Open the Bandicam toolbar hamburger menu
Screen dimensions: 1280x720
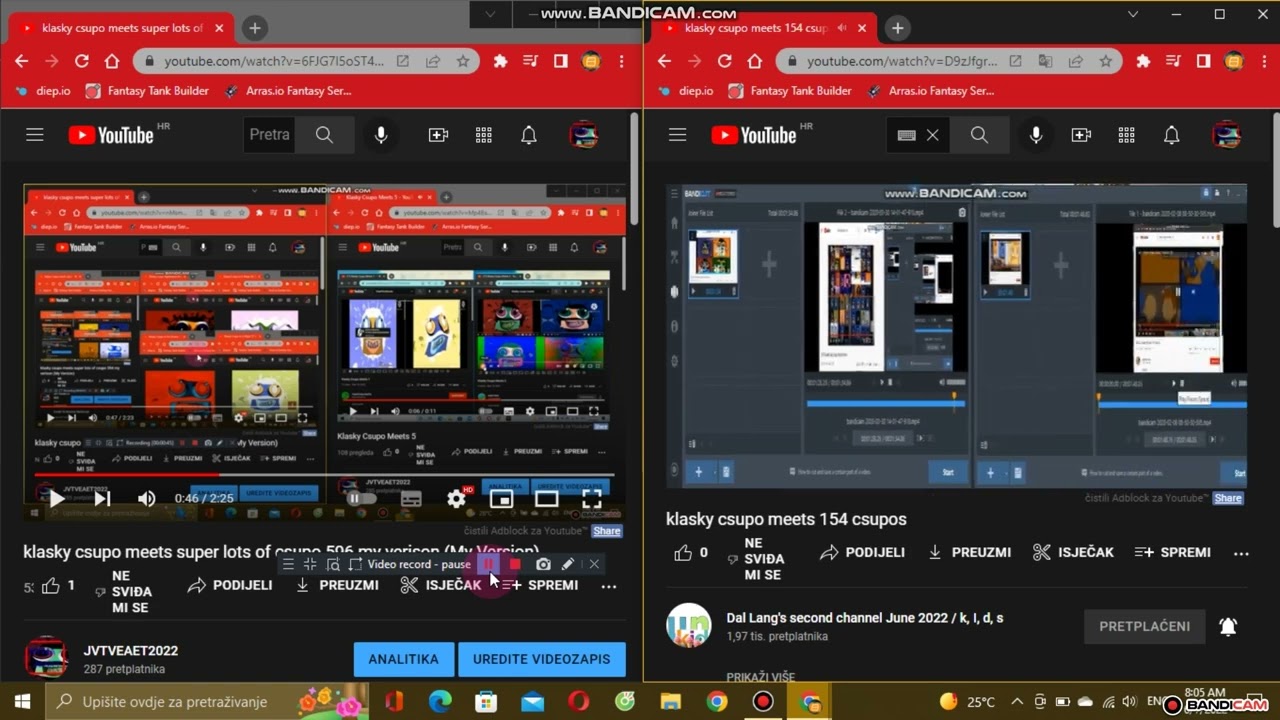tap(288, 564)
